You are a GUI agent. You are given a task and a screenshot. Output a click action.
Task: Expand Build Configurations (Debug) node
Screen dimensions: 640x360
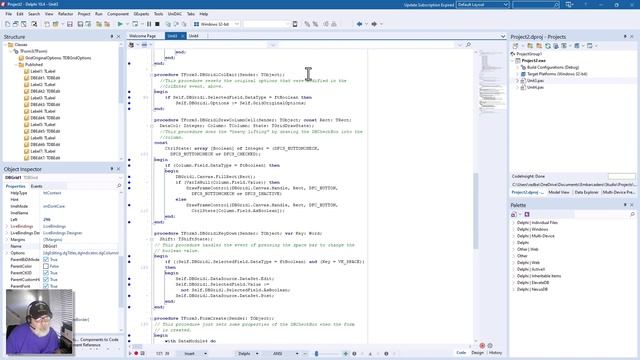[x=518, y=67]
